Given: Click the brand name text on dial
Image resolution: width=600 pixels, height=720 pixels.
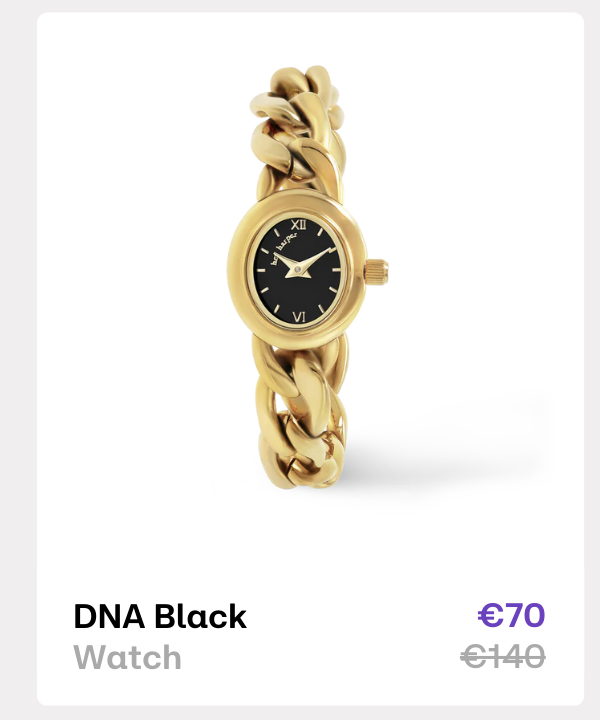Looking at the screenshot, I should point(284,248).
